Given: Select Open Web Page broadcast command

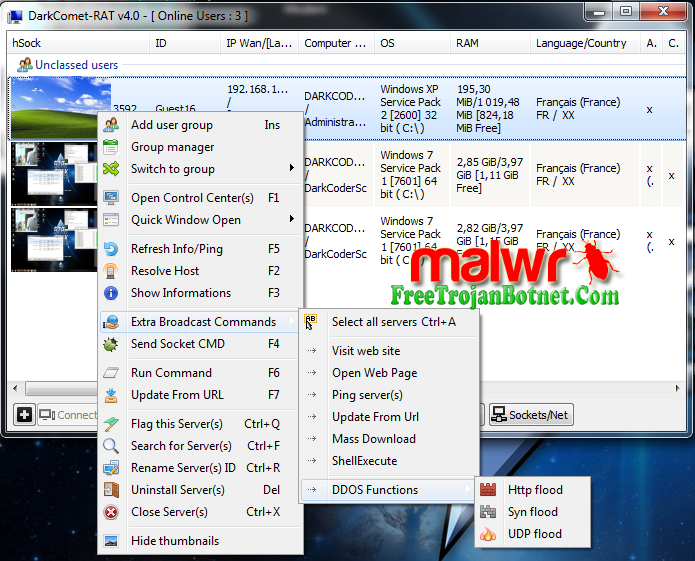Looking at the screenshot, I should click(x=389, y=373).
